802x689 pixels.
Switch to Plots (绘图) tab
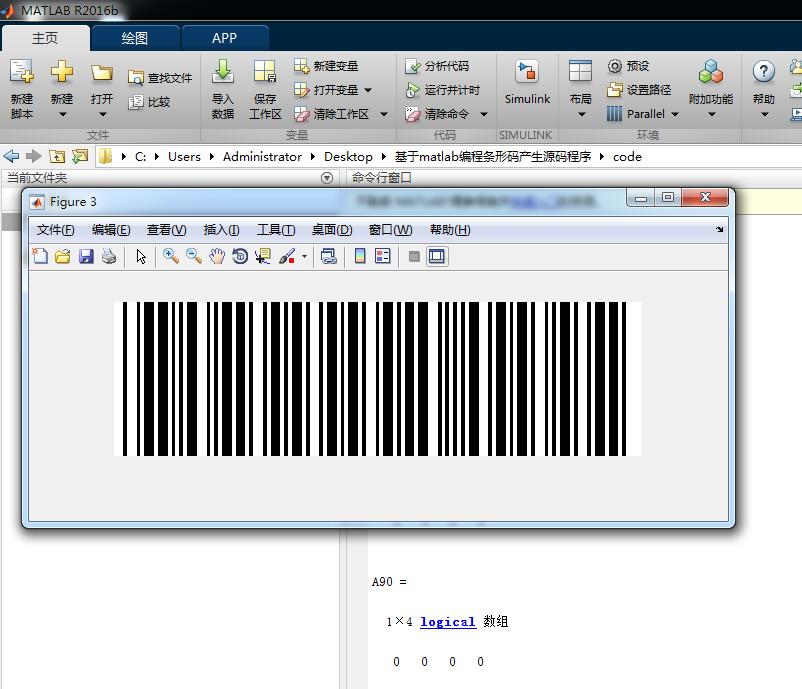135,38
